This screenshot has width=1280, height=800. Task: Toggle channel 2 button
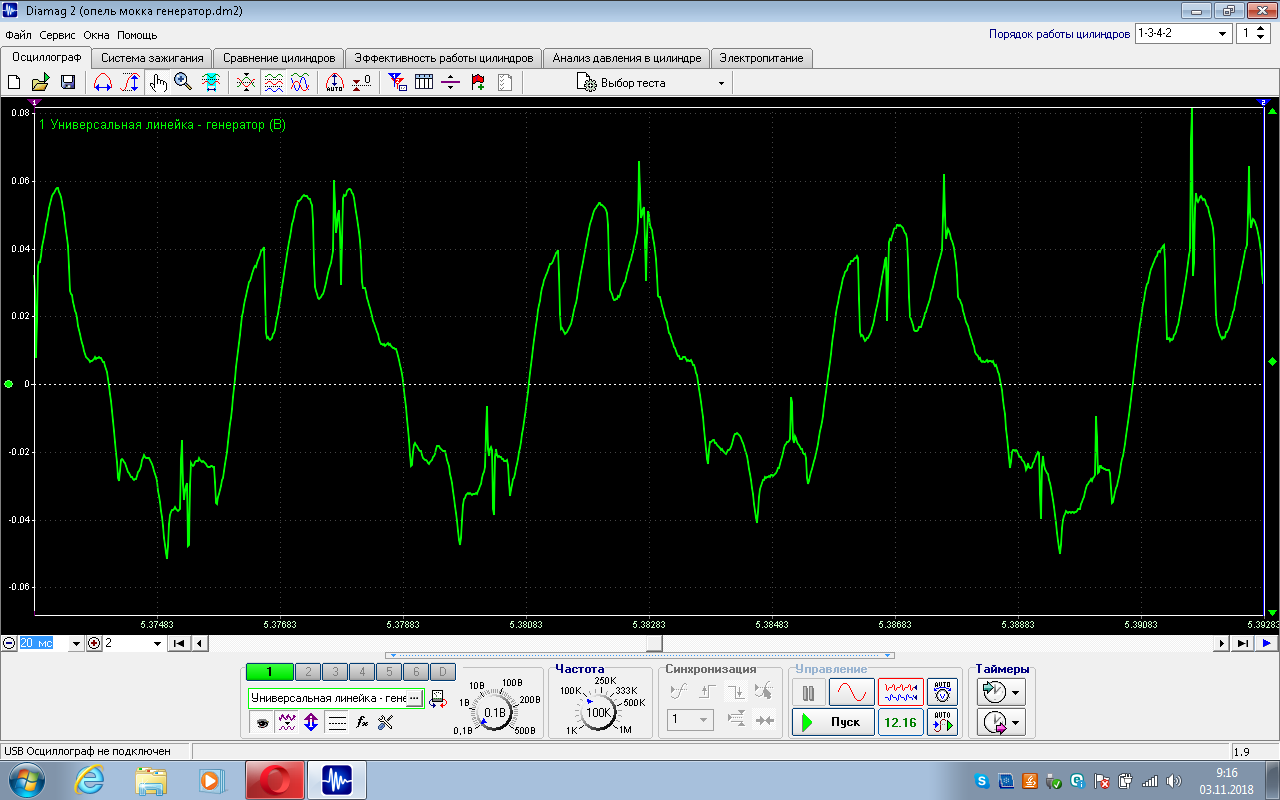(308, 672)
